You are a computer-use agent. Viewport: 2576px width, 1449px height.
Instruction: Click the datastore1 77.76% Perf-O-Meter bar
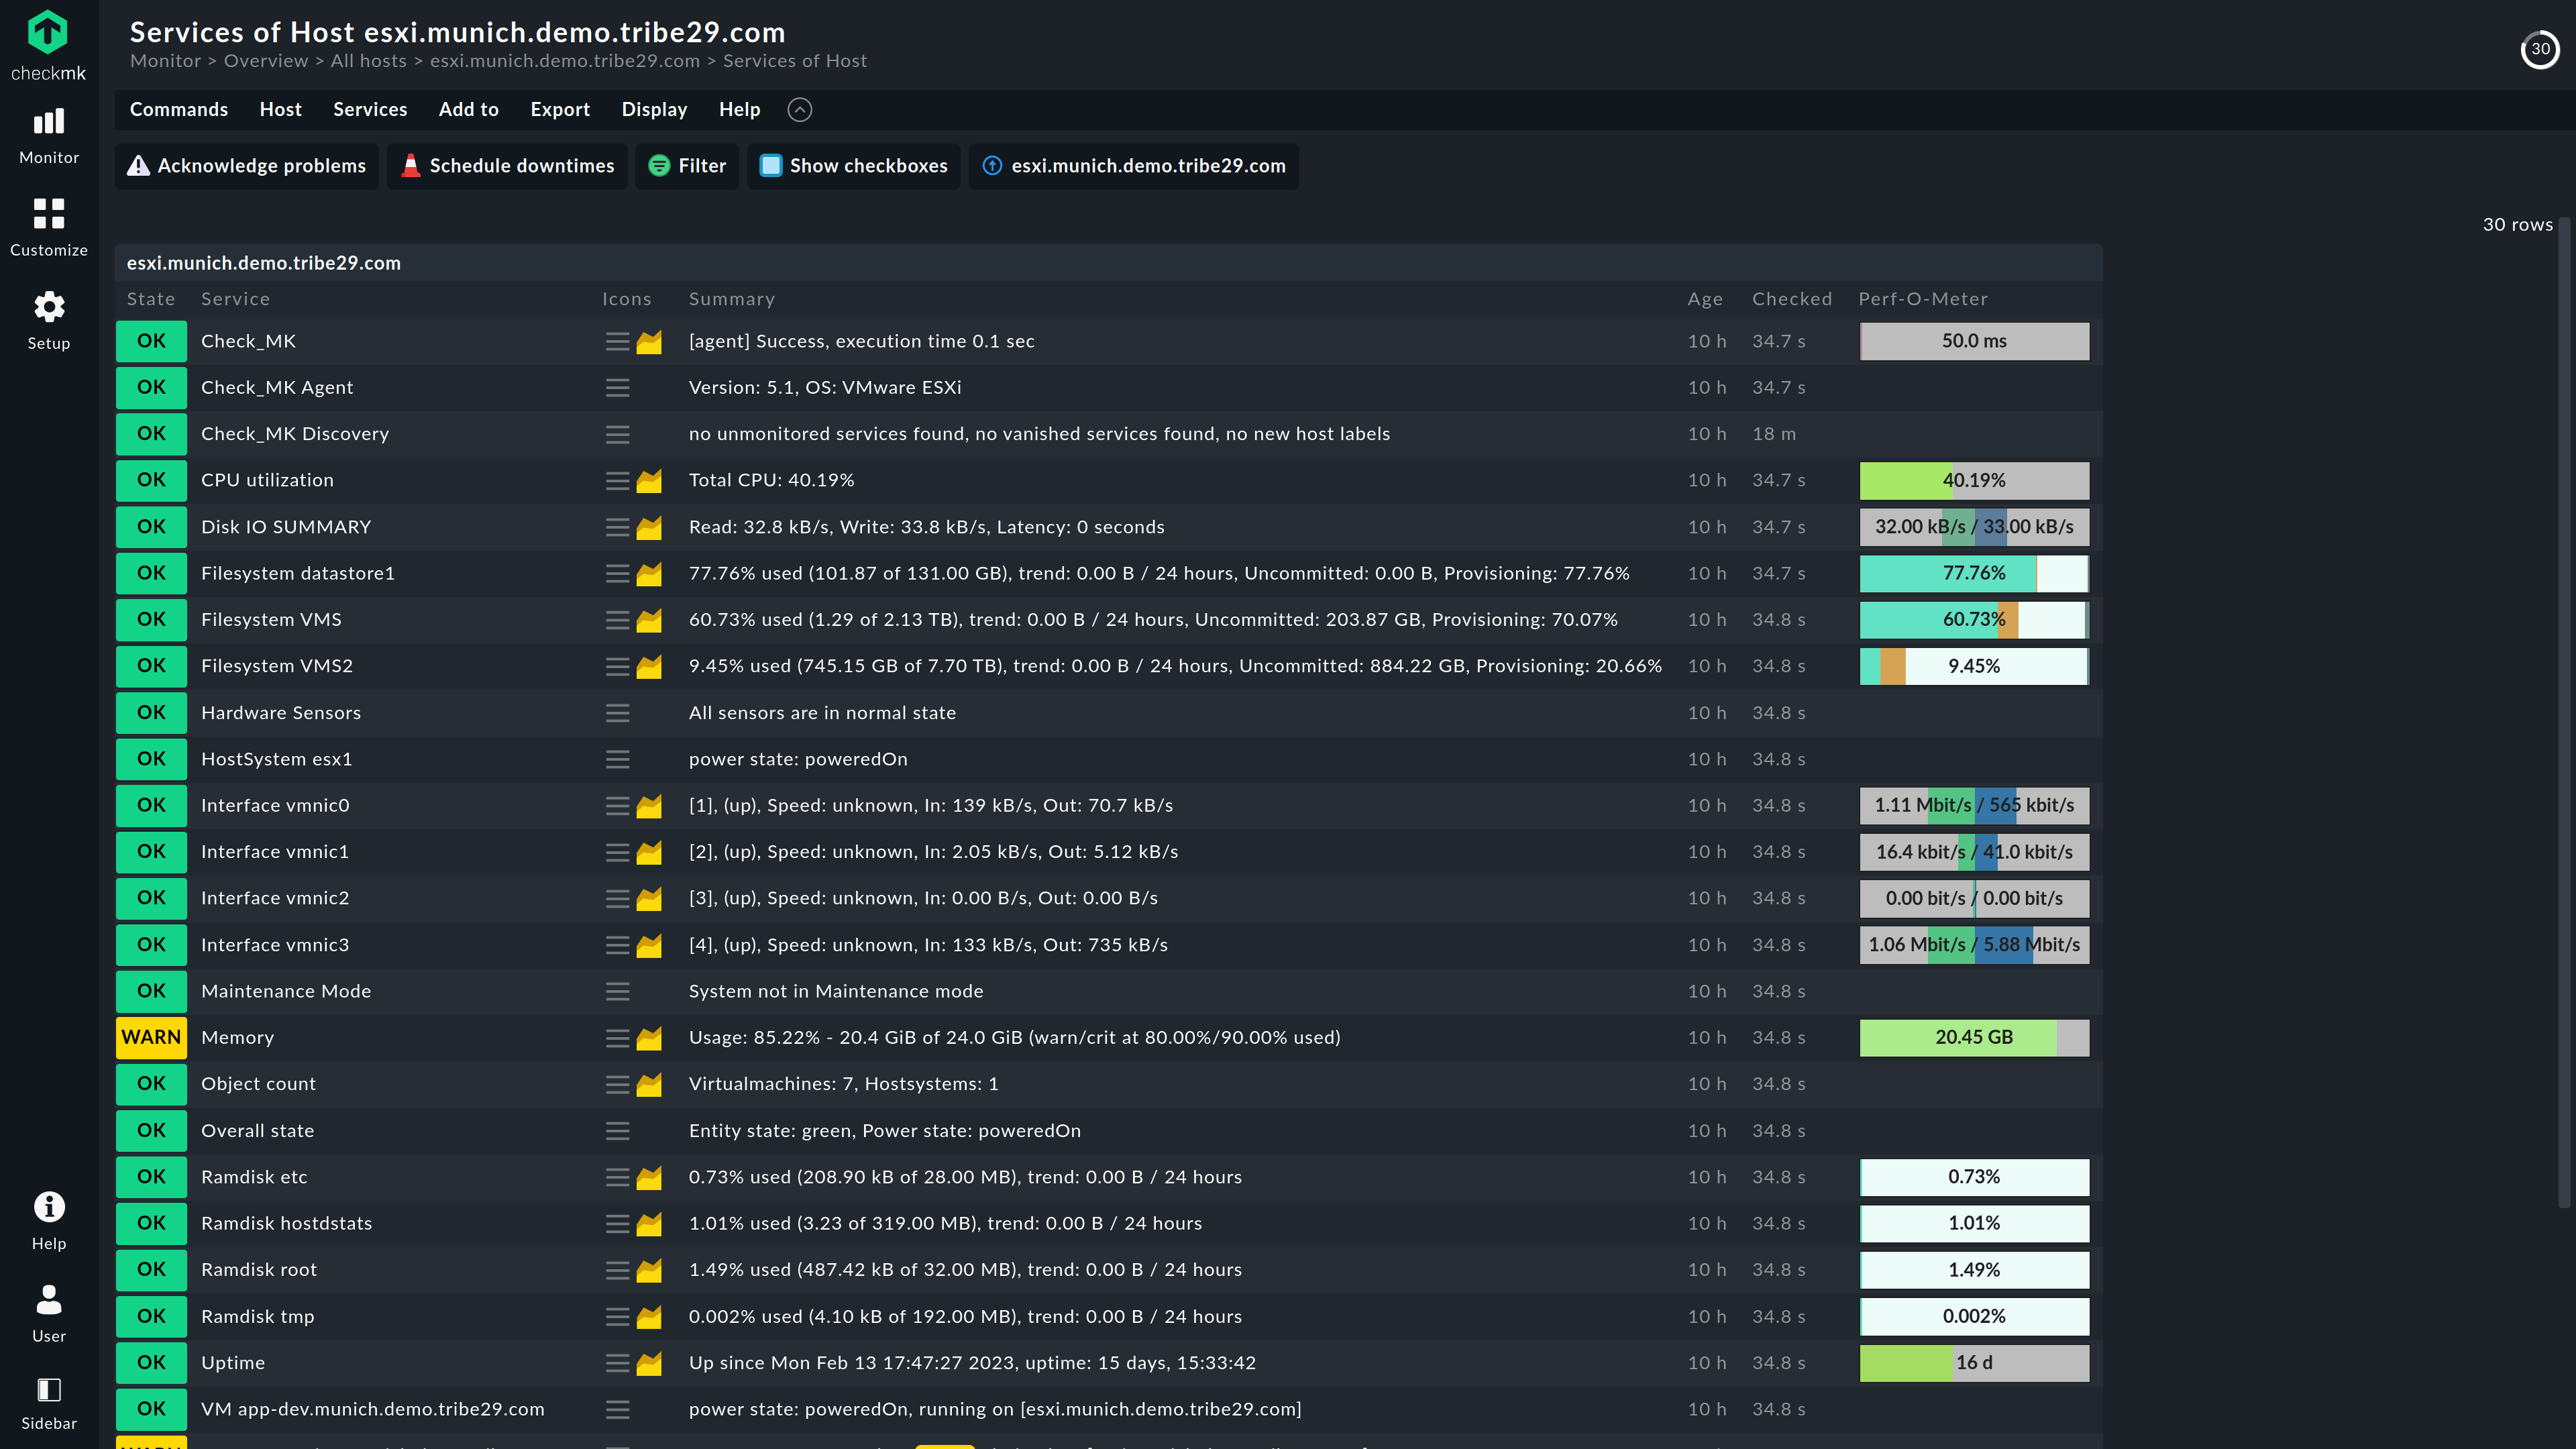pyautogui.click(x=1974, y=574)
